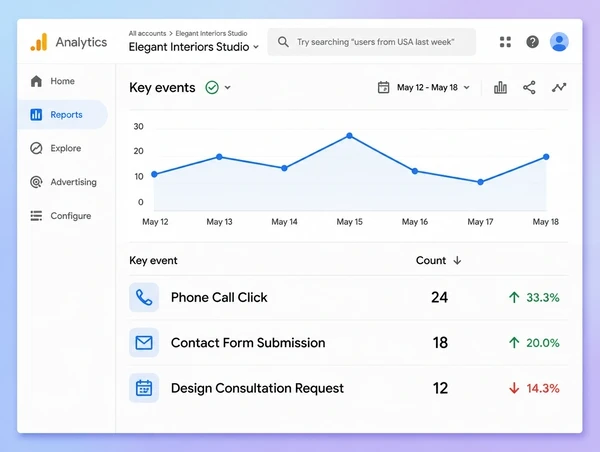
Task: Click the search magnifier icon
Action: coord(283,42)
